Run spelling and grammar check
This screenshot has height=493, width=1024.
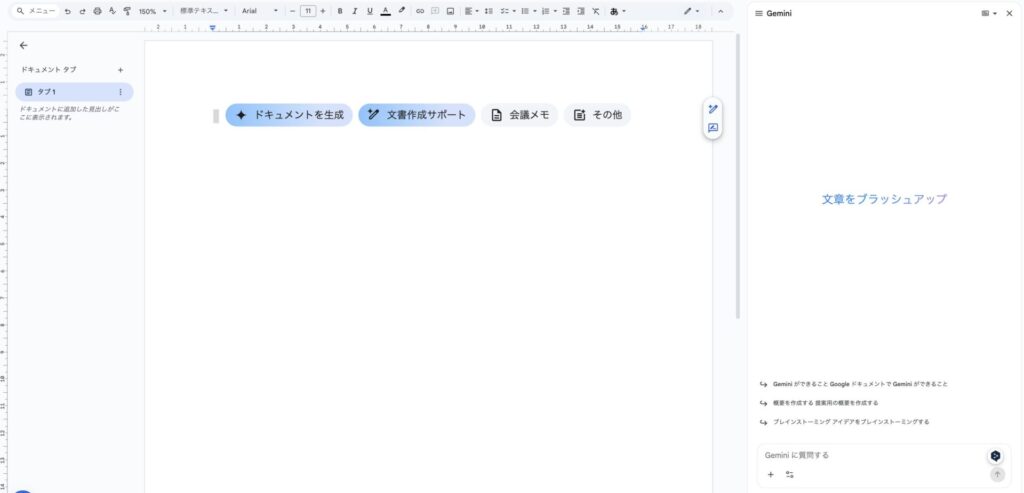[112, 11]
